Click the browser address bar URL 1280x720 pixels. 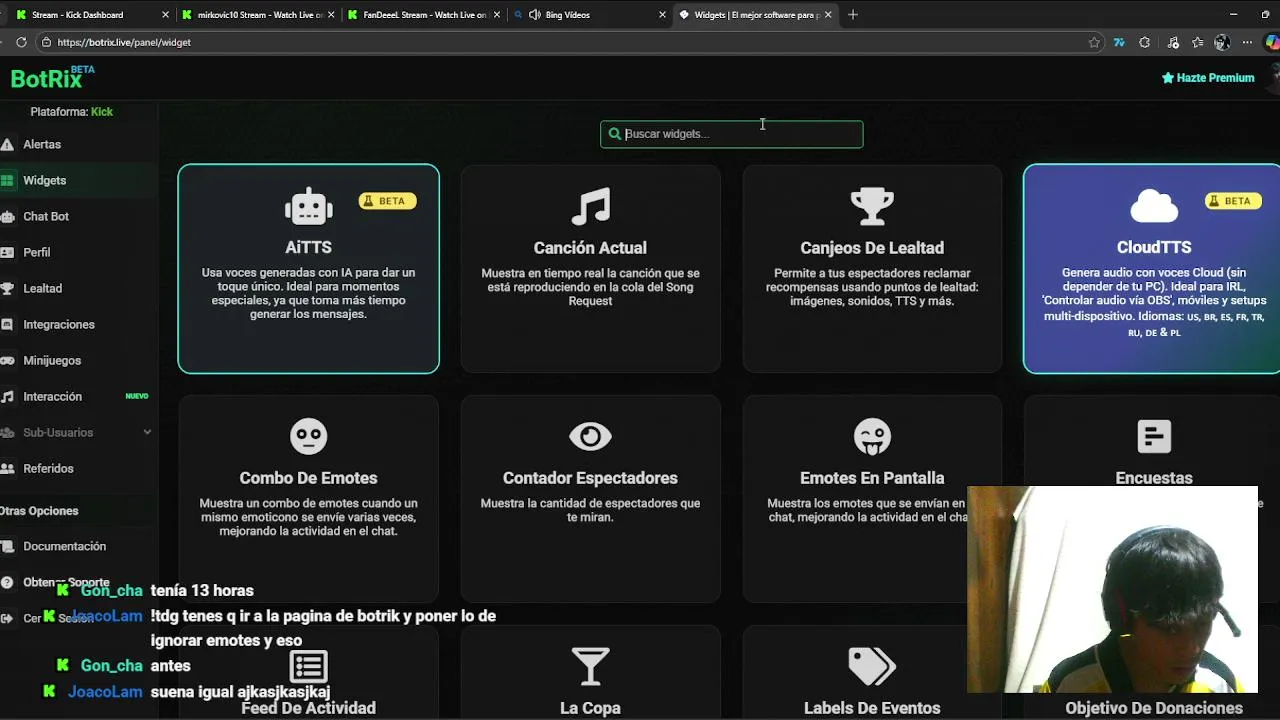tap(124, 42)
